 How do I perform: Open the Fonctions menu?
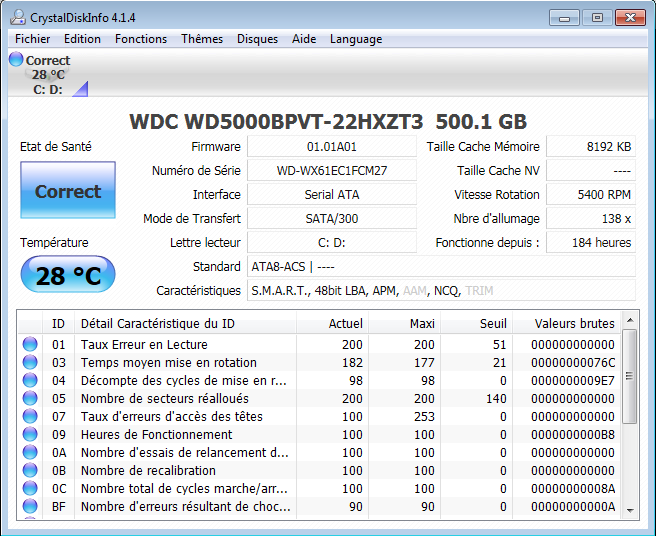(141, 39)
